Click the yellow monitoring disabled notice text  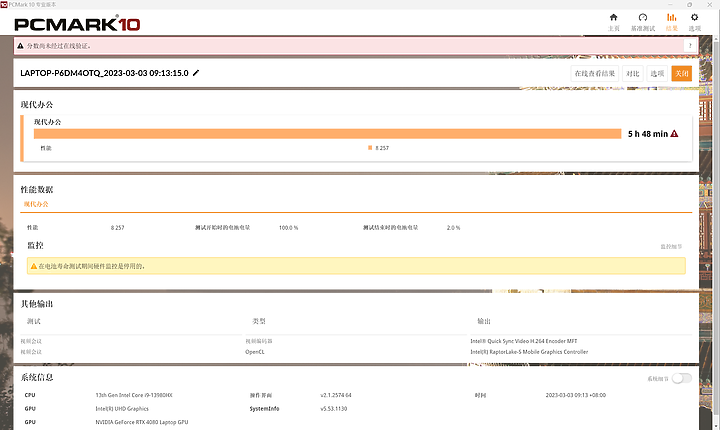tap(91, 266)
